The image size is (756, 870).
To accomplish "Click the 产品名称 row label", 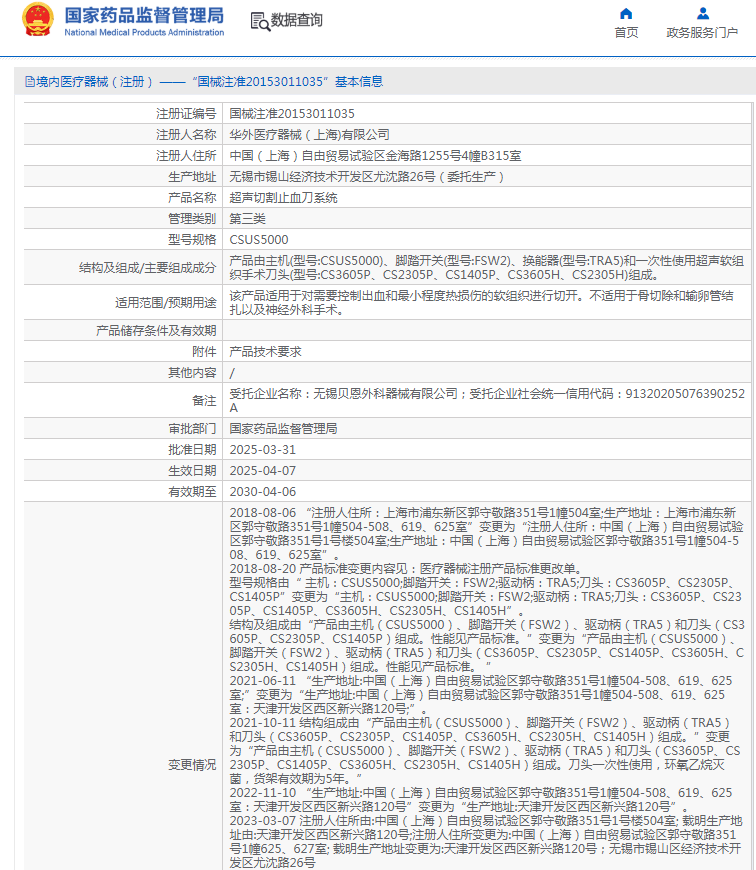I will (192, 198).
